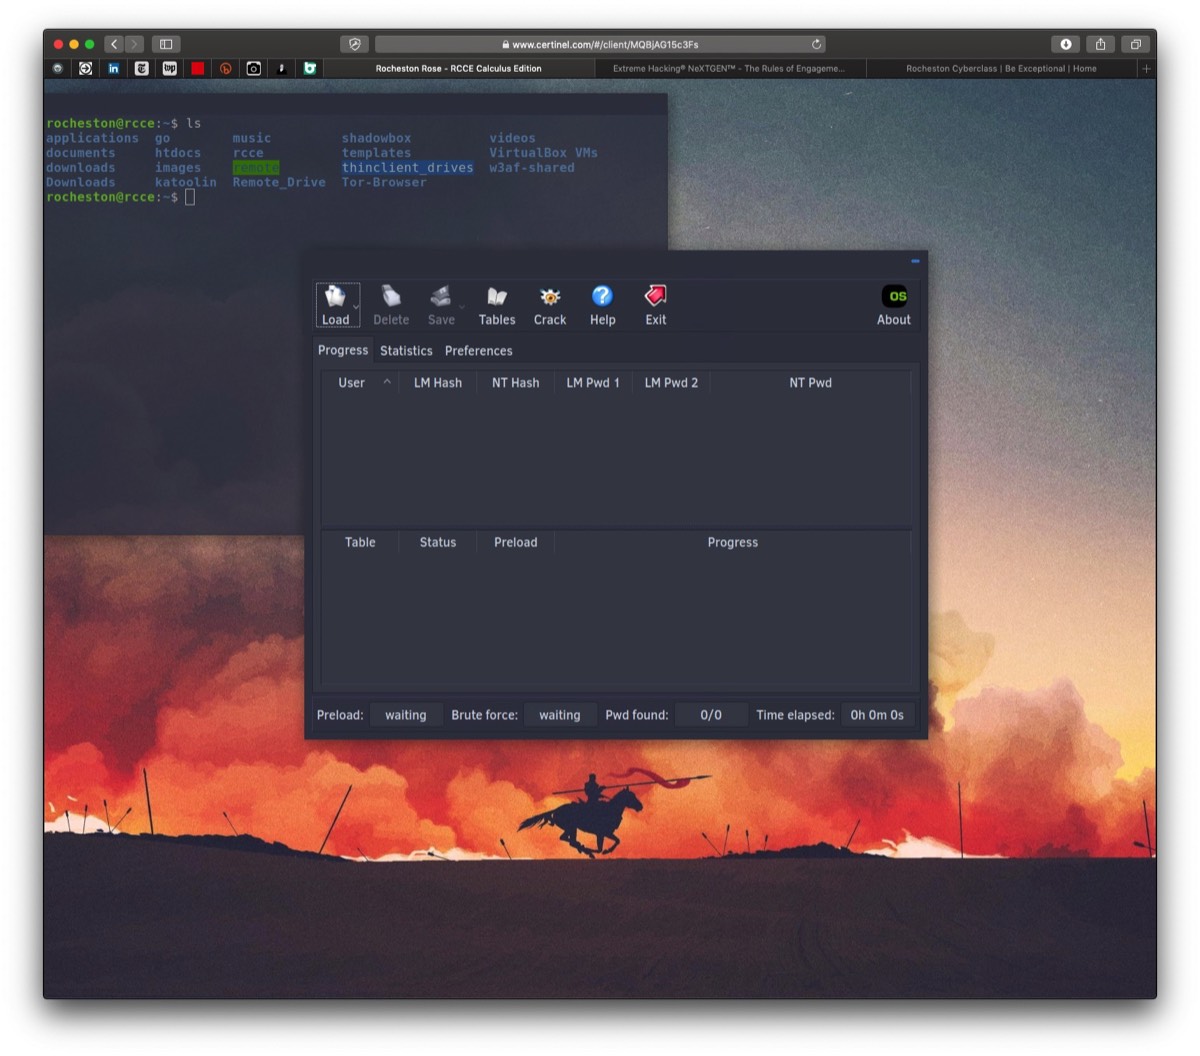Click VirtualBox VMs in the terminal output

click(x=543, y=153)
